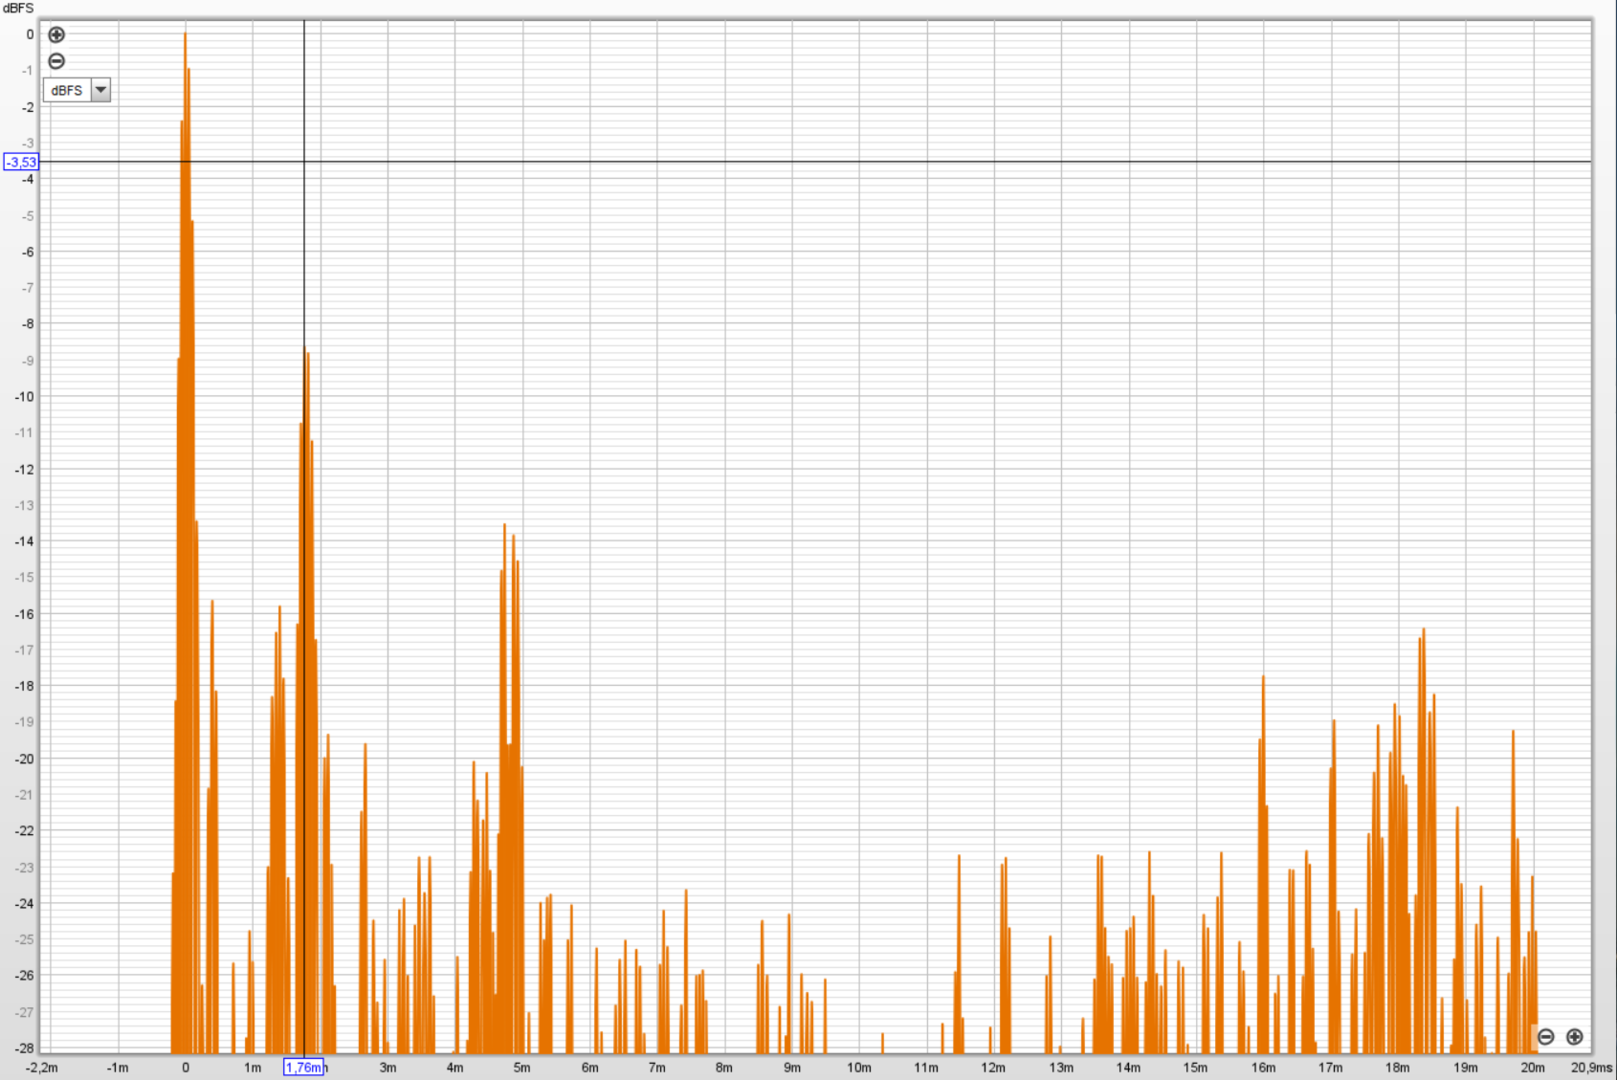The image size is (1617, 1080).
Task: Select the -6 label on the level axis
Action: coord(28,252)
